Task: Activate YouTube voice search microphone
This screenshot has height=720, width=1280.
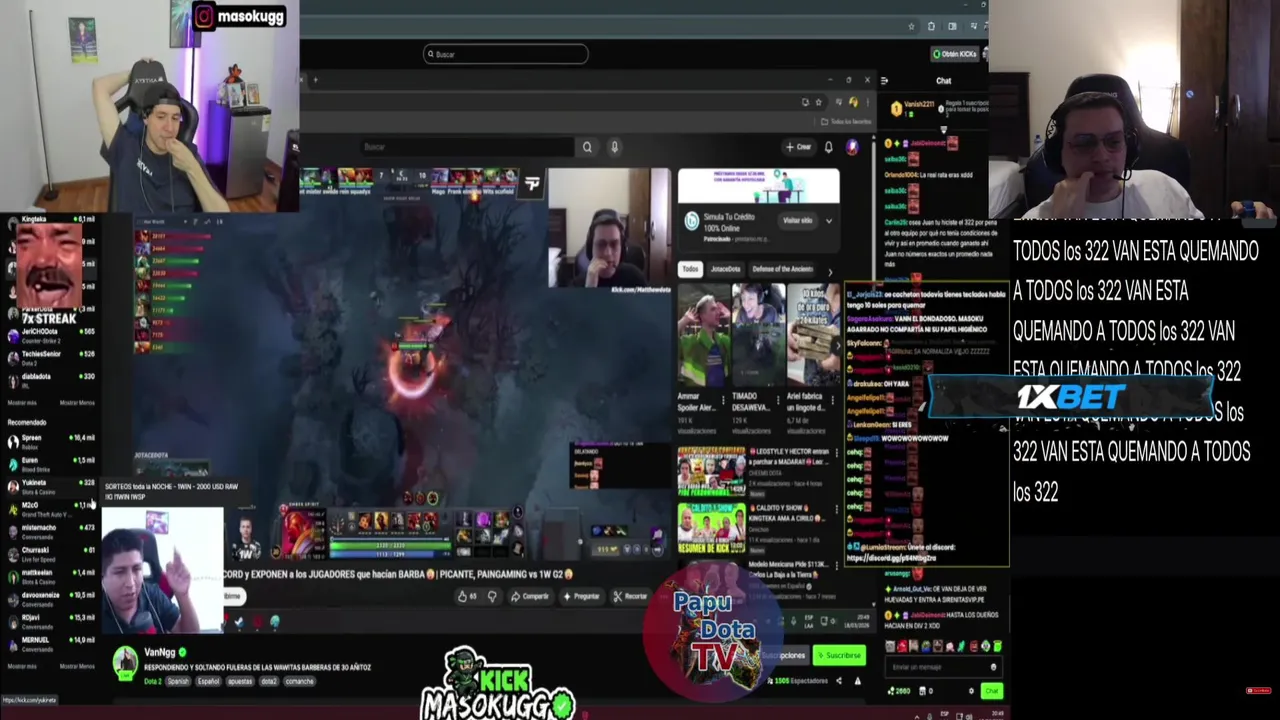Action: (614, 147)
